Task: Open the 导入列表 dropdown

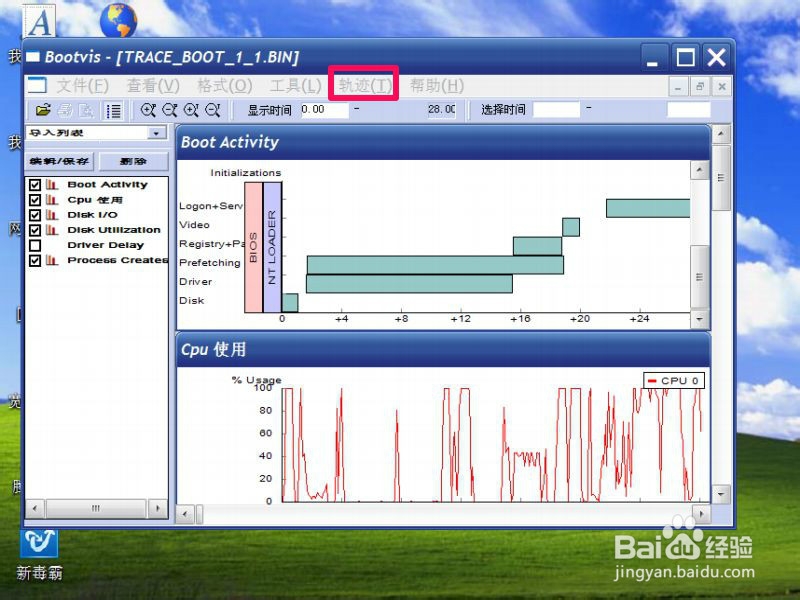Action: [156, 133]
